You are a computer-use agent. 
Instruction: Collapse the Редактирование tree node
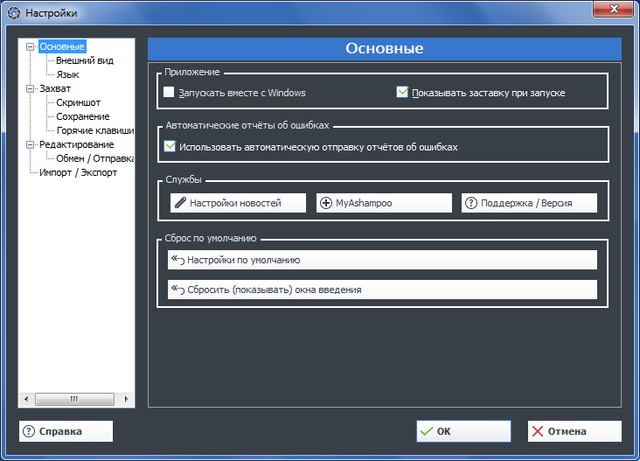click(30, 144)
